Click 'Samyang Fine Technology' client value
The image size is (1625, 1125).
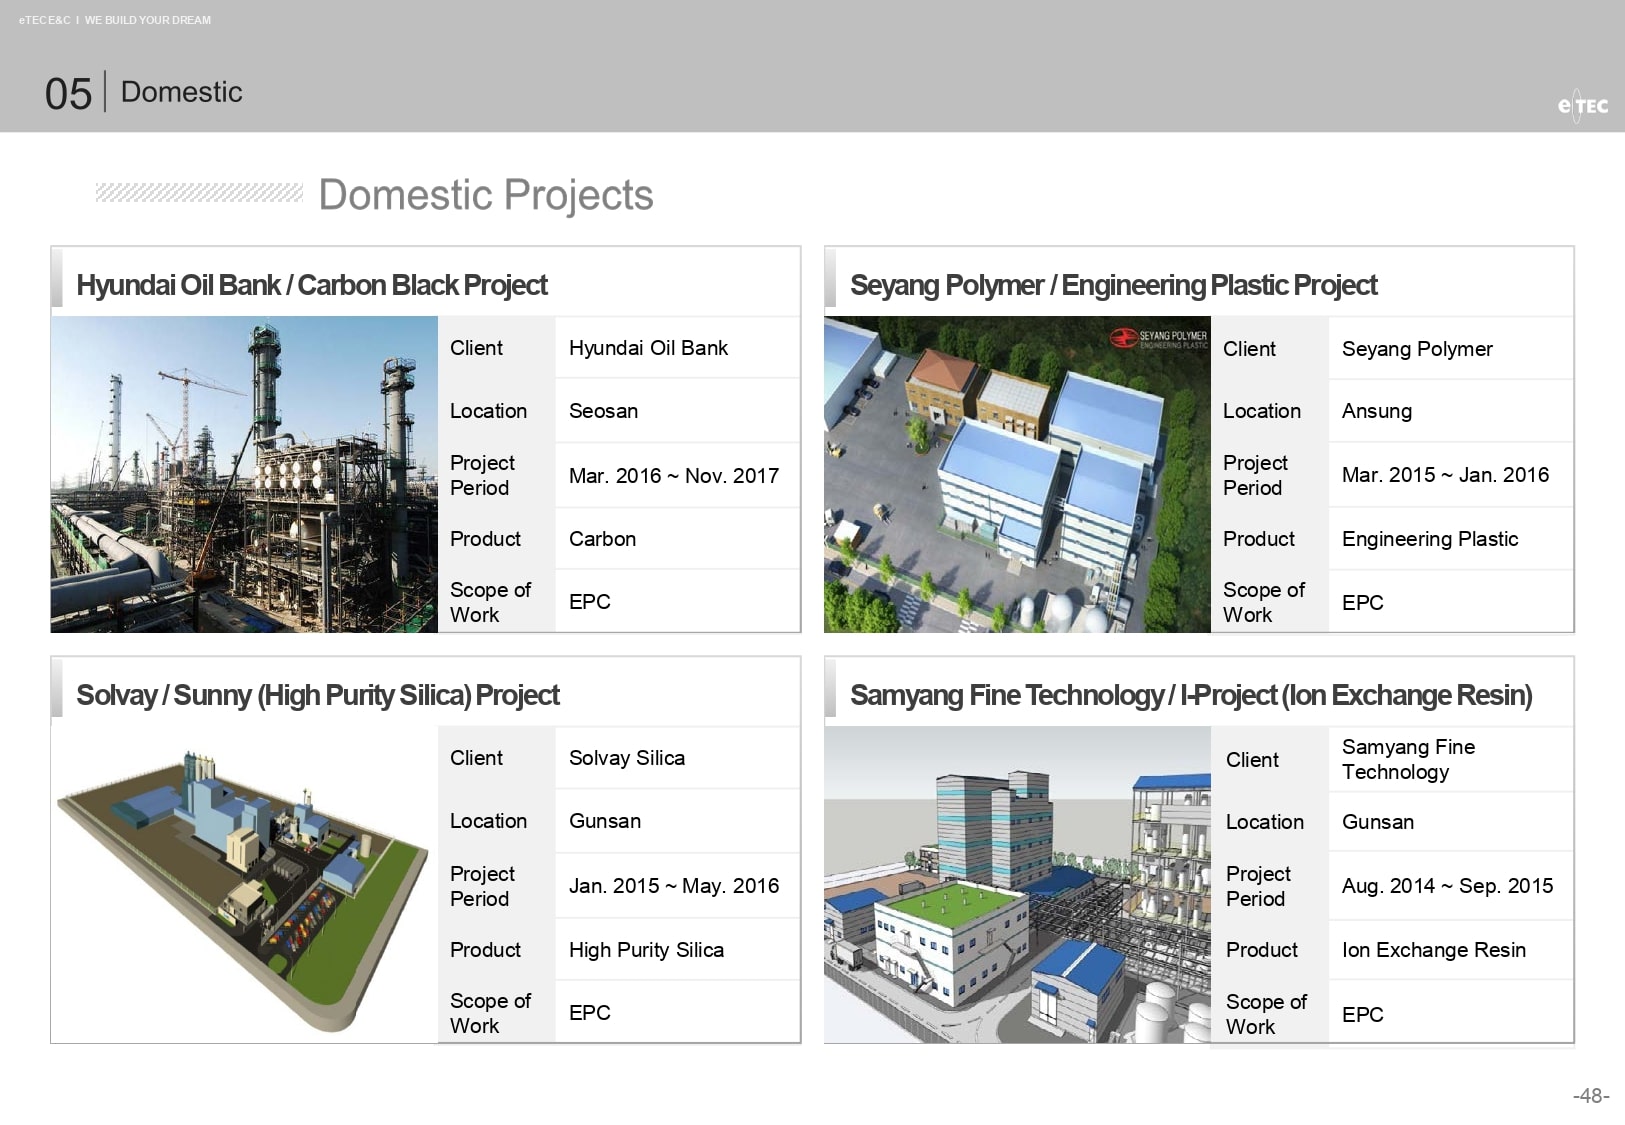1408,759
